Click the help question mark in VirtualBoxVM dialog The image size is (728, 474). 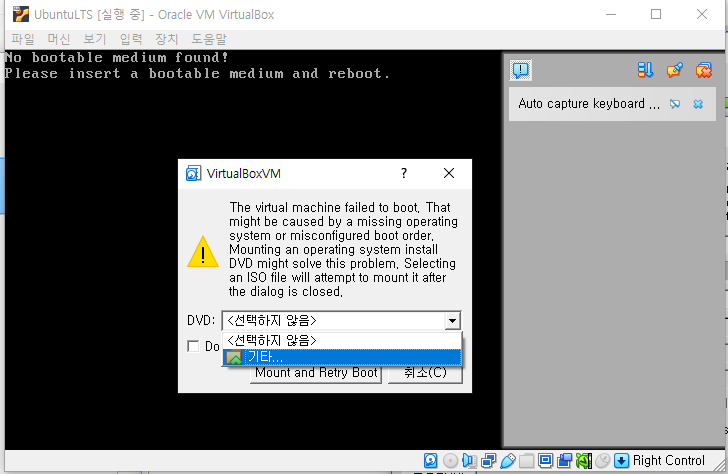tap(404, 174)
